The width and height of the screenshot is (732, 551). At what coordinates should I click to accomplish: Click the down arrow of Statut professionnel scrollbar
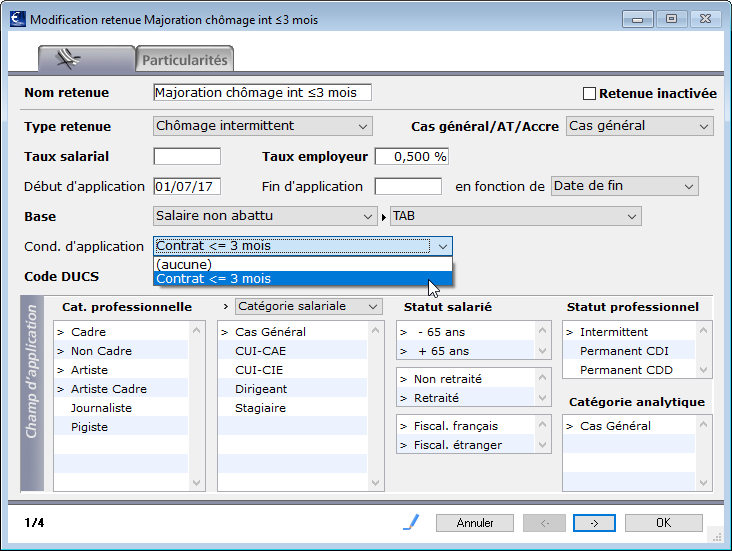coord(704,370)
